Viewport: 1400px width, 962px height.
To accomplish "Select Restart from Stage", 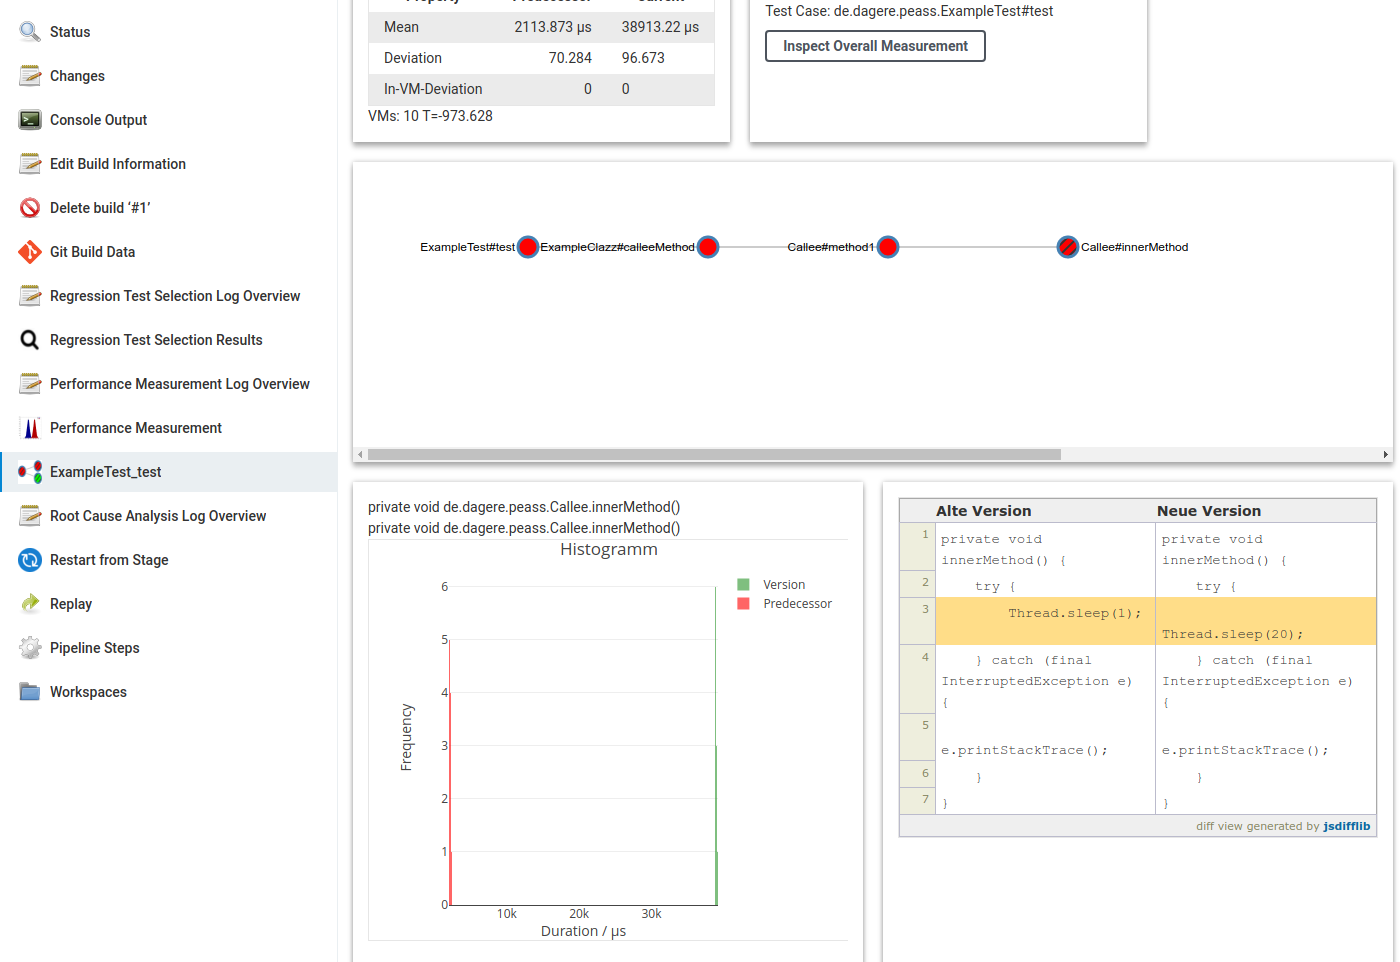I will tap(109, 560).
